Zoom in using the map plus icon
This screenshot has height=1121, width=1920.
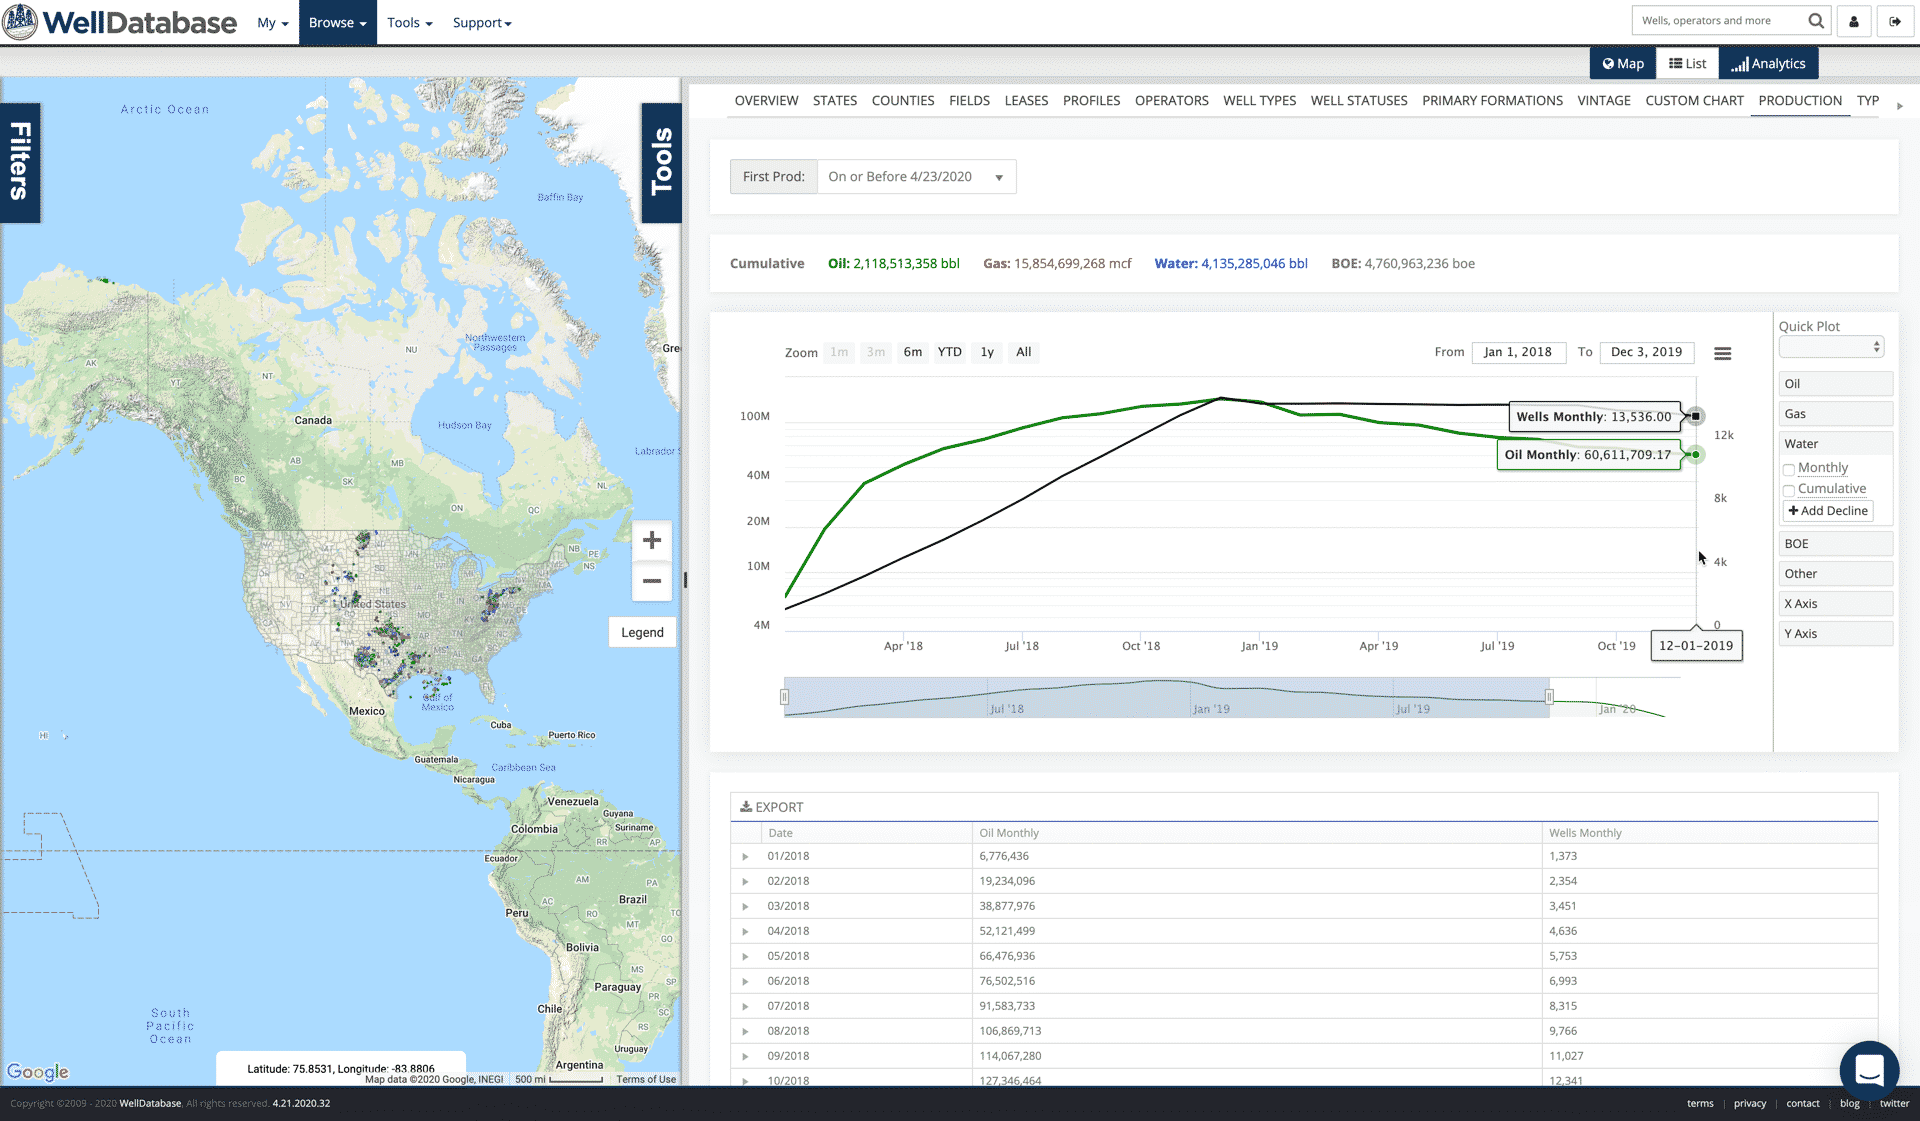[x=651, y=540]
